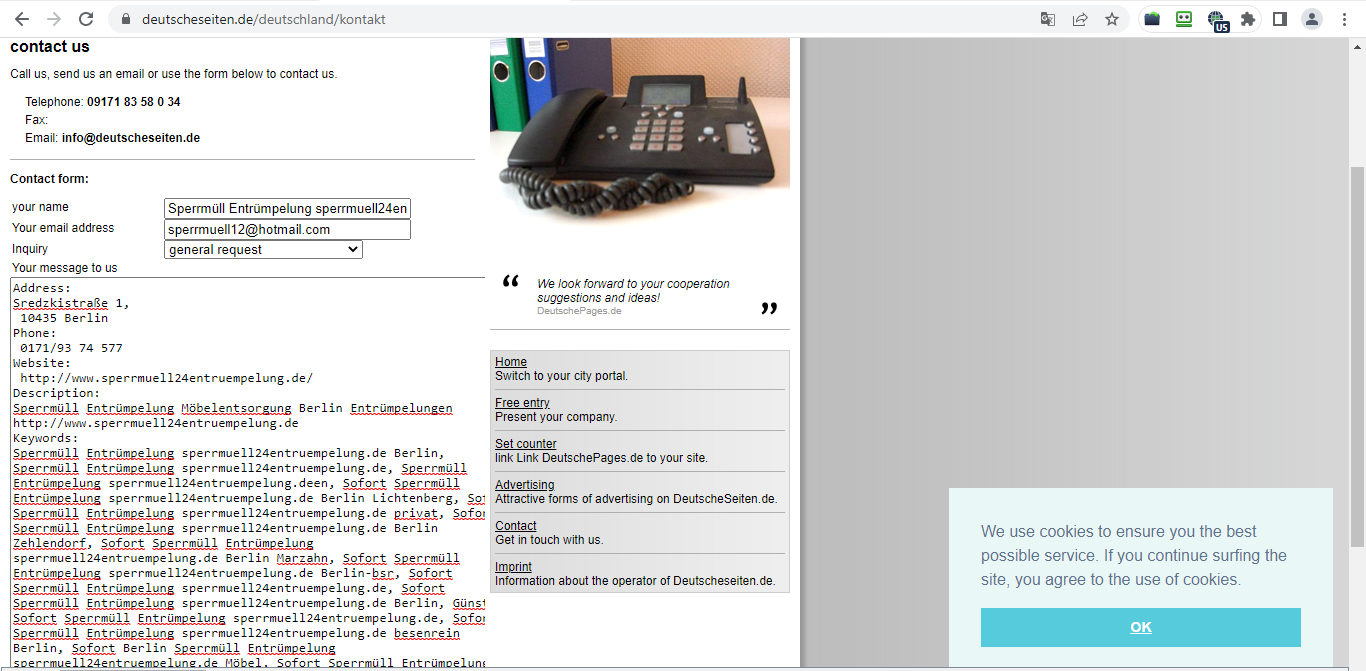Viewport: 1366px width, 671px height.
Task: Open the globe US VPN extension
Action: coord(1217,21)
